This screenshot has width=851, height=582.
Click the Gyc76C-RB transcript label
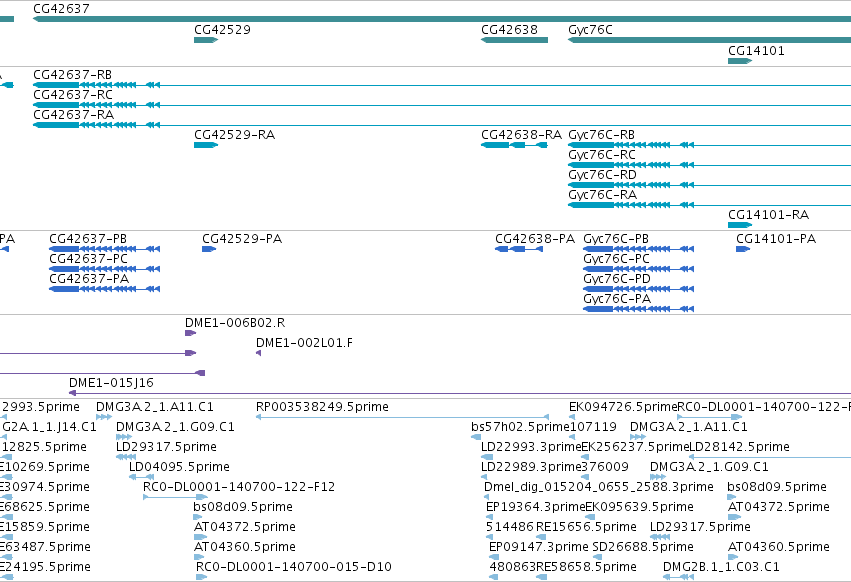click(601, 135)
